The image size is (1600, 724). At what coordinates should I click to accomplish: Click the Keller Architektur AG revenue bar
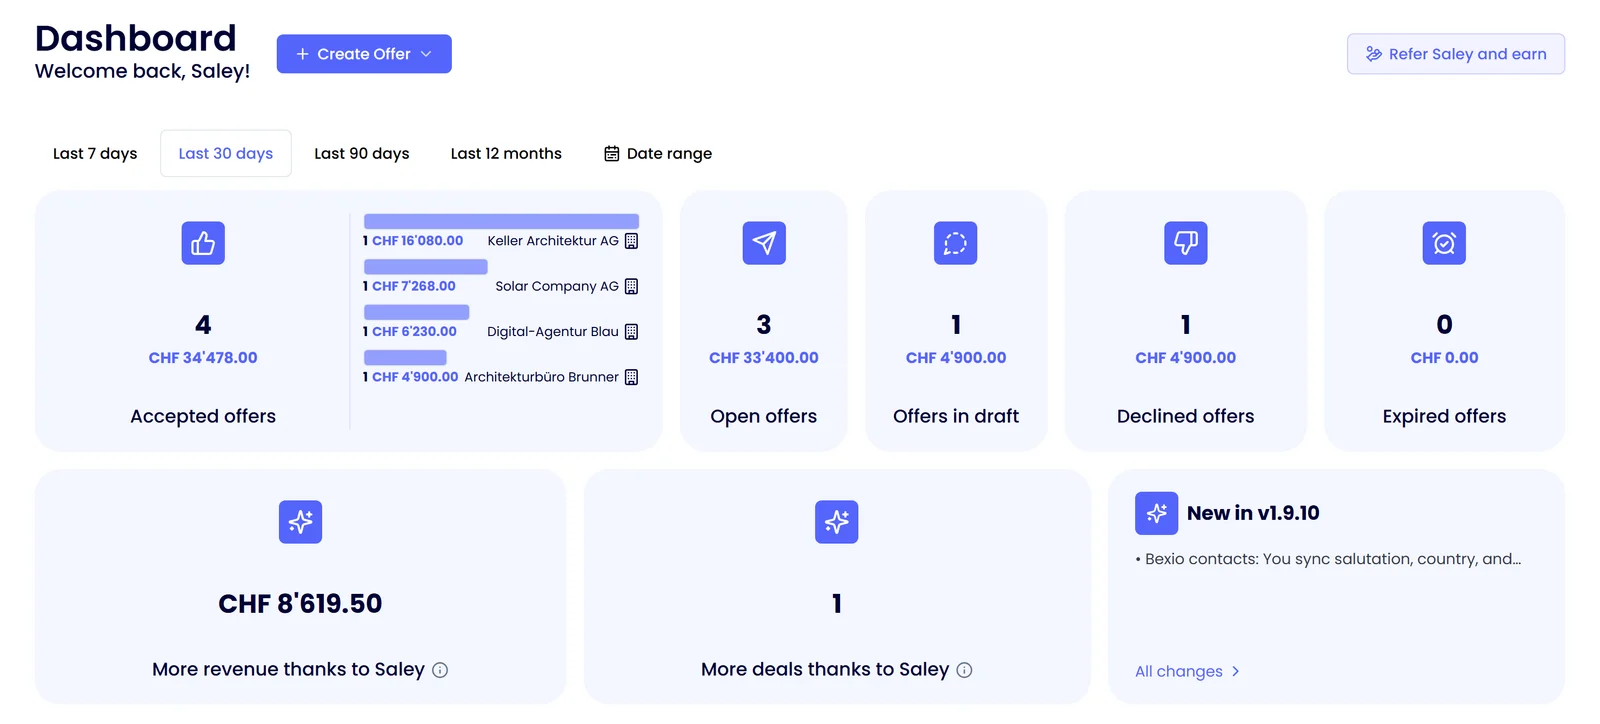501,221
